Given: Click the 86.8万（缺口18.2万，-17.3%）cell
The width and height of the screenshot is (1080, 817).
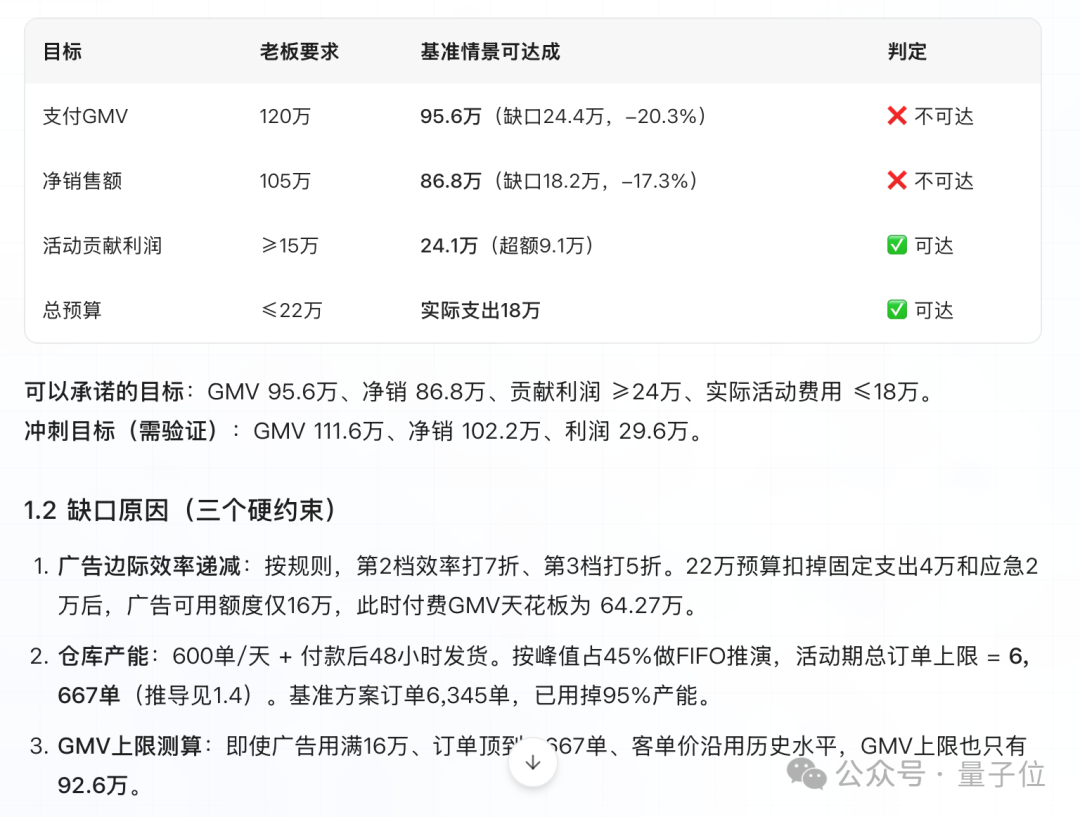Looking at the screenshot, I should [559, 181].
